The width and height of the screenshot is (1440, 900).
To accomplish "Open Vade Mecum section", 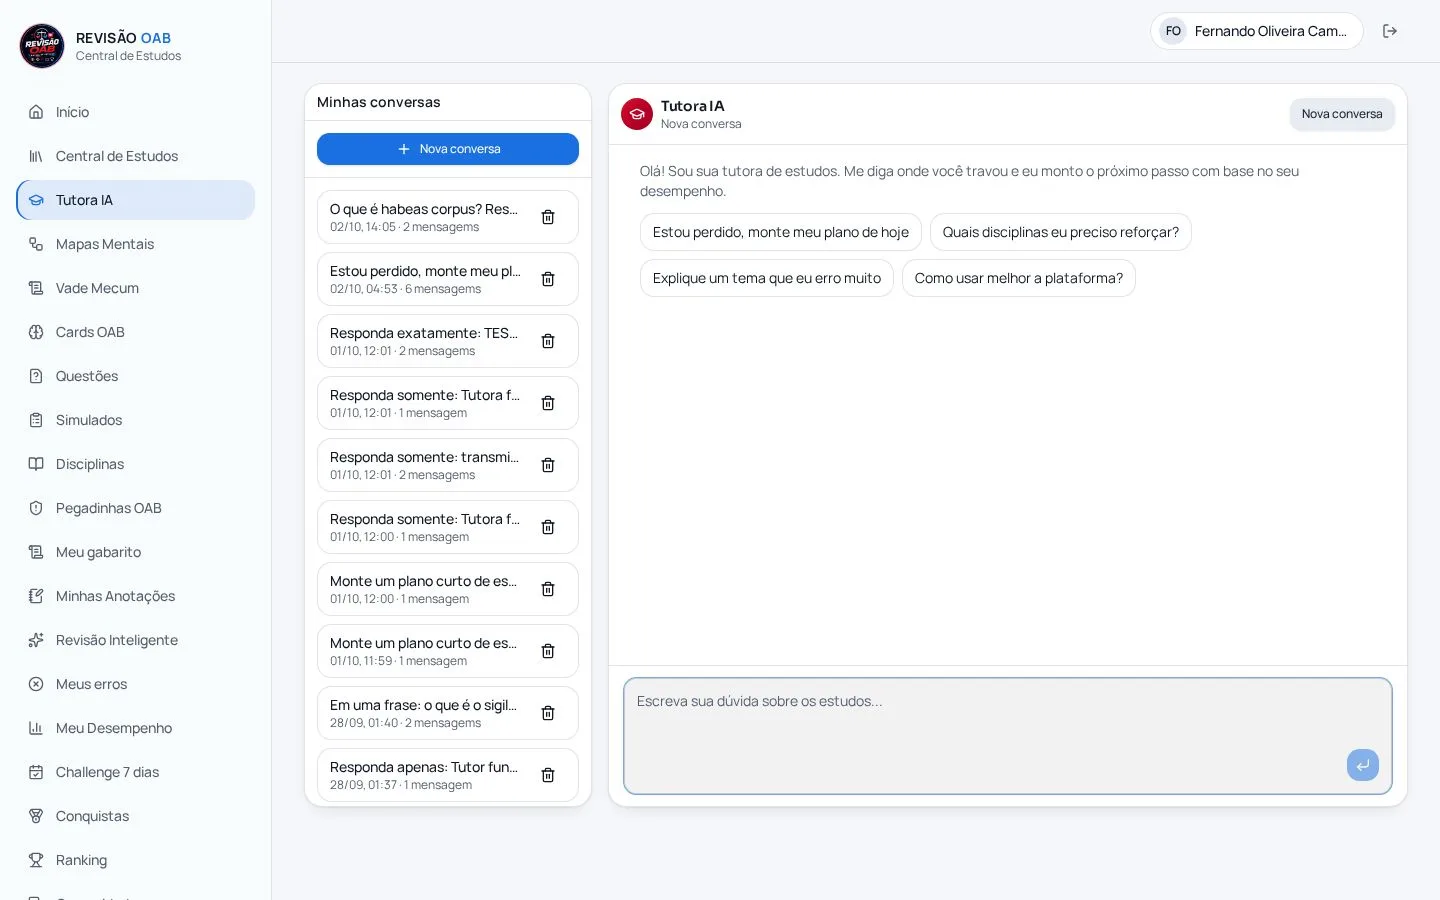I will click(136, 288).
